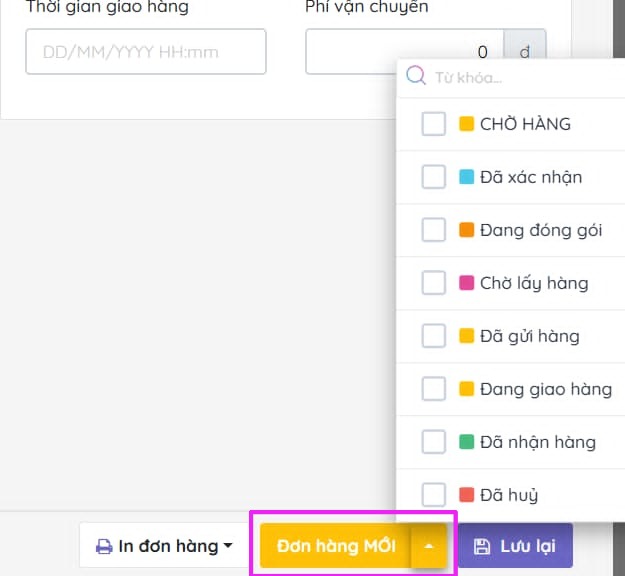Click the floppy disk save icon

tap(482, 547)
